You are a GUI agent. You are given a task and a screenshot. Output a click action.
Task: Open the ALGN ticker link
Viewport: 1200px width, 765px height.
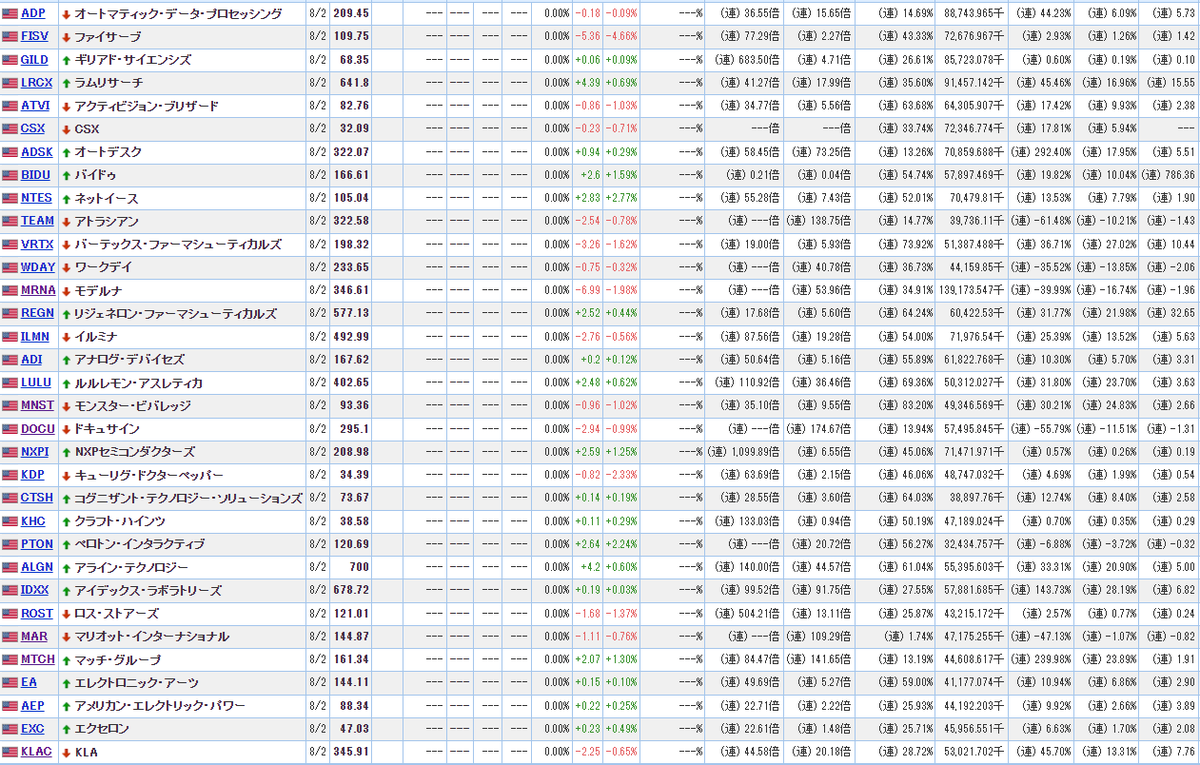(x=36, y=567)
